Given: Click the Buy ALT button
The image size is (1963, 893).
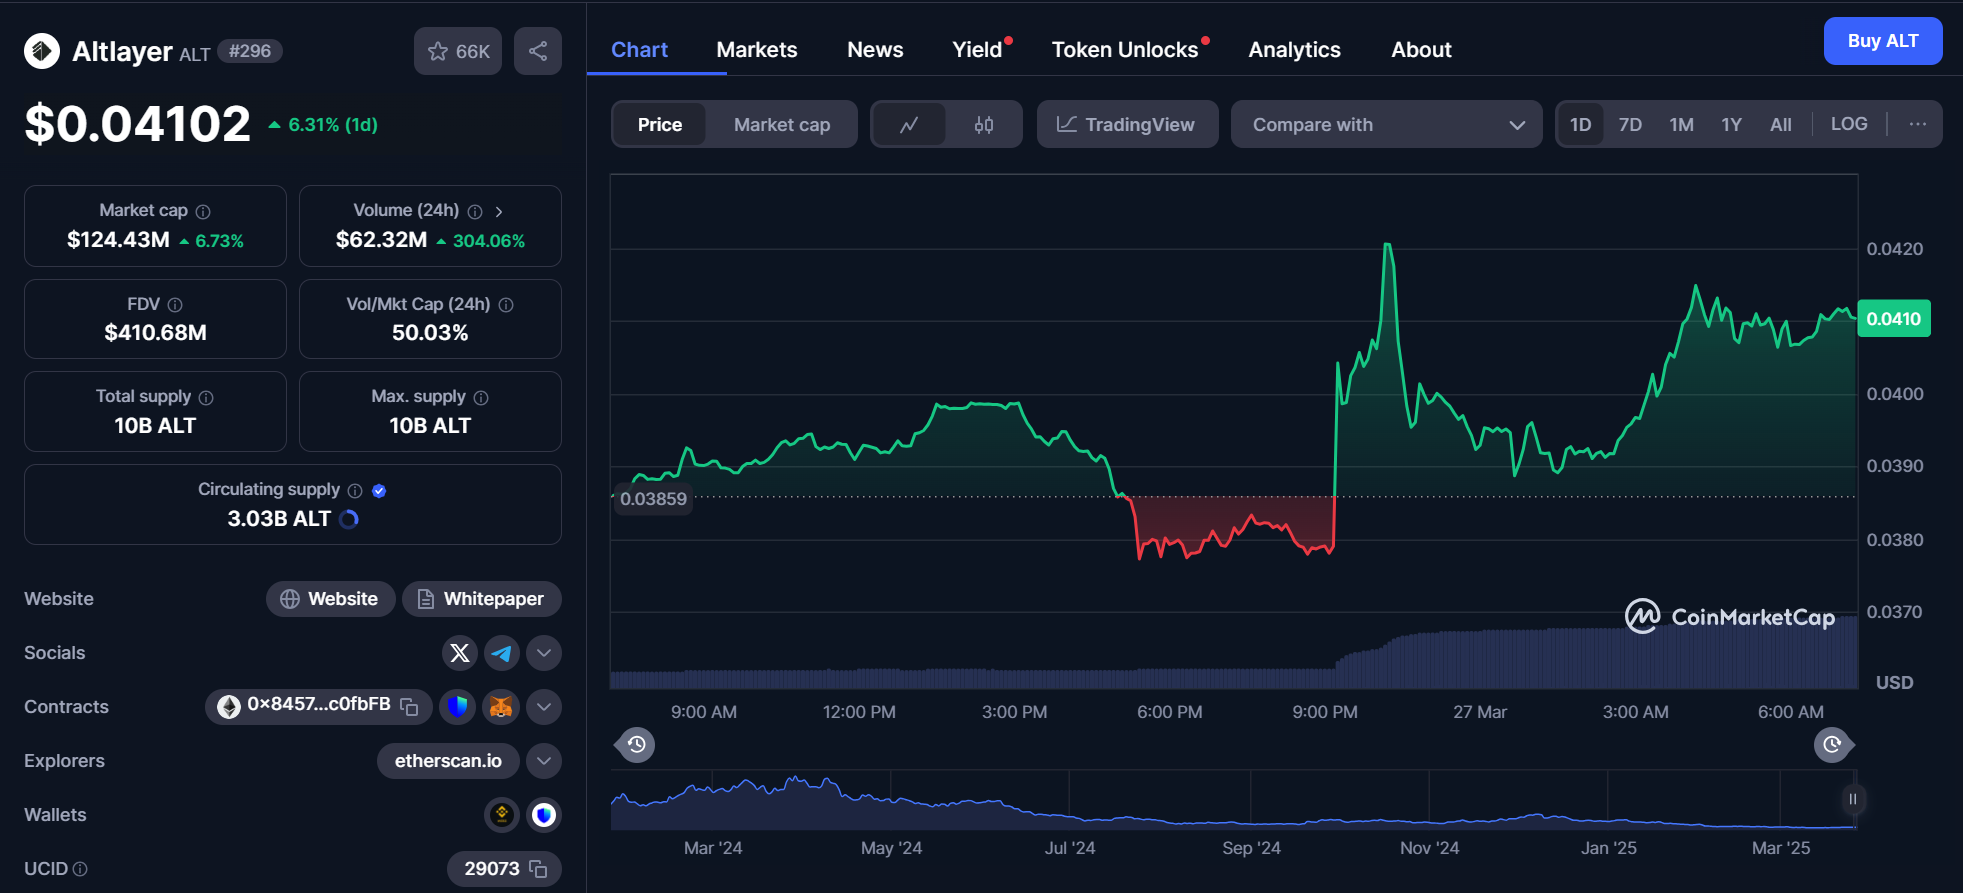Looking at the screenshot, I should [1882, 41].
